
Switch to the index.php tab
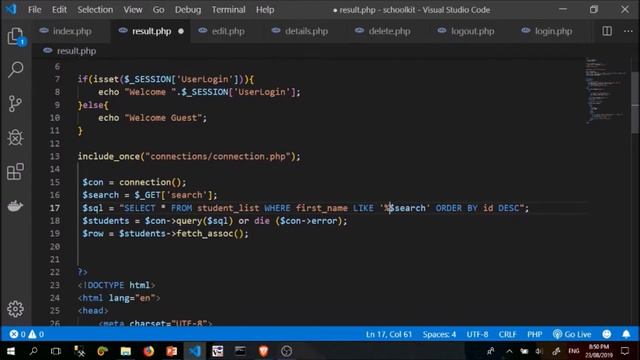[x=71, y=31]
